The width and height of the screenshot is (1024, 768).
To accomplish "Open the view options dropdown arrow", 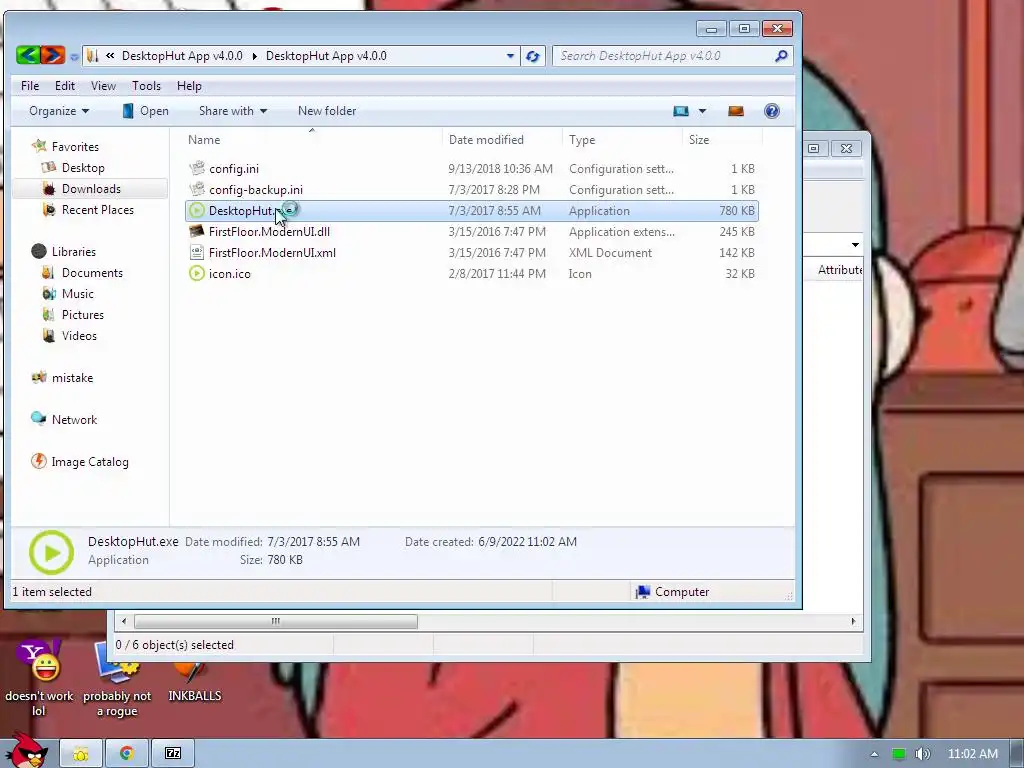I will pos(703,111).
